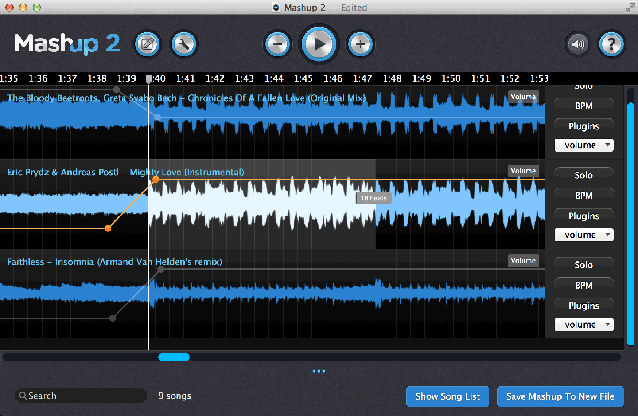Open Plugins for the Faithless Insomnia track

583,305
